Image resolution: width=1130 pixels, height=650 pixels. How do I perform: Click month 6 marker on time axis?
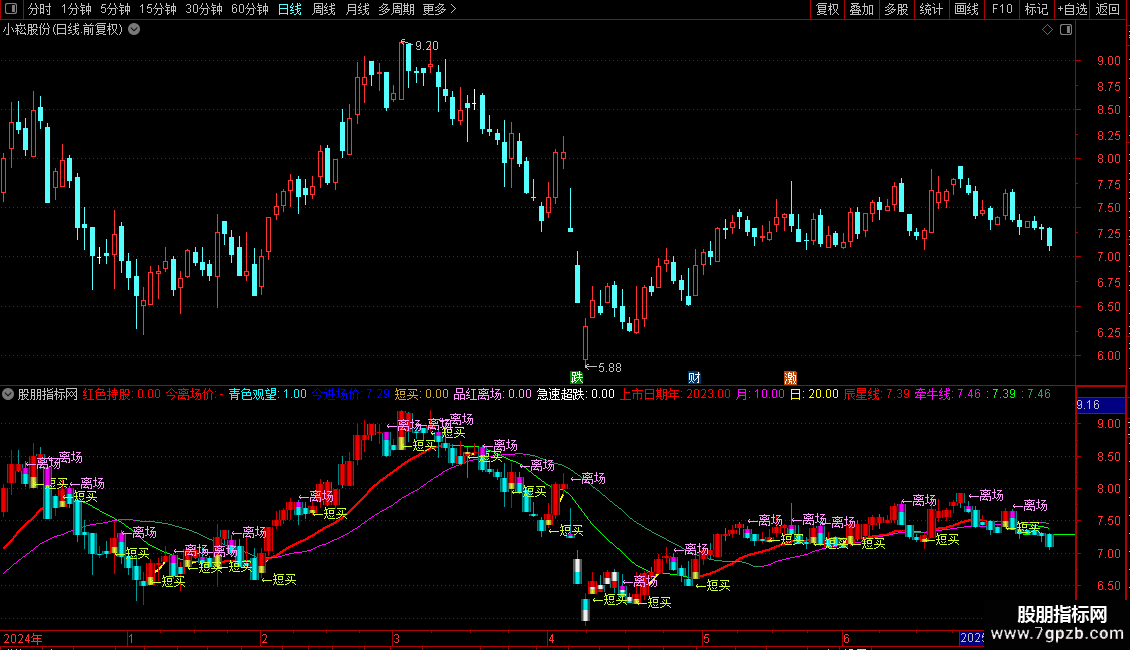pos(846,638)
